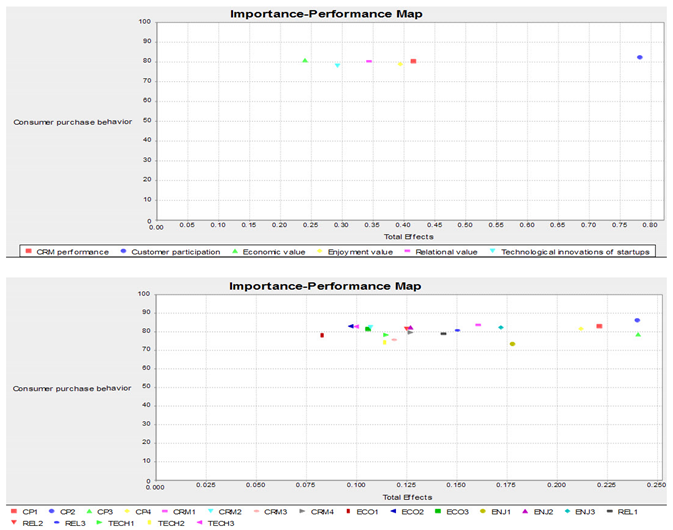Click the 'TECH2' legend label
This screenshot has width=673, height=530.
coord(171,523)
